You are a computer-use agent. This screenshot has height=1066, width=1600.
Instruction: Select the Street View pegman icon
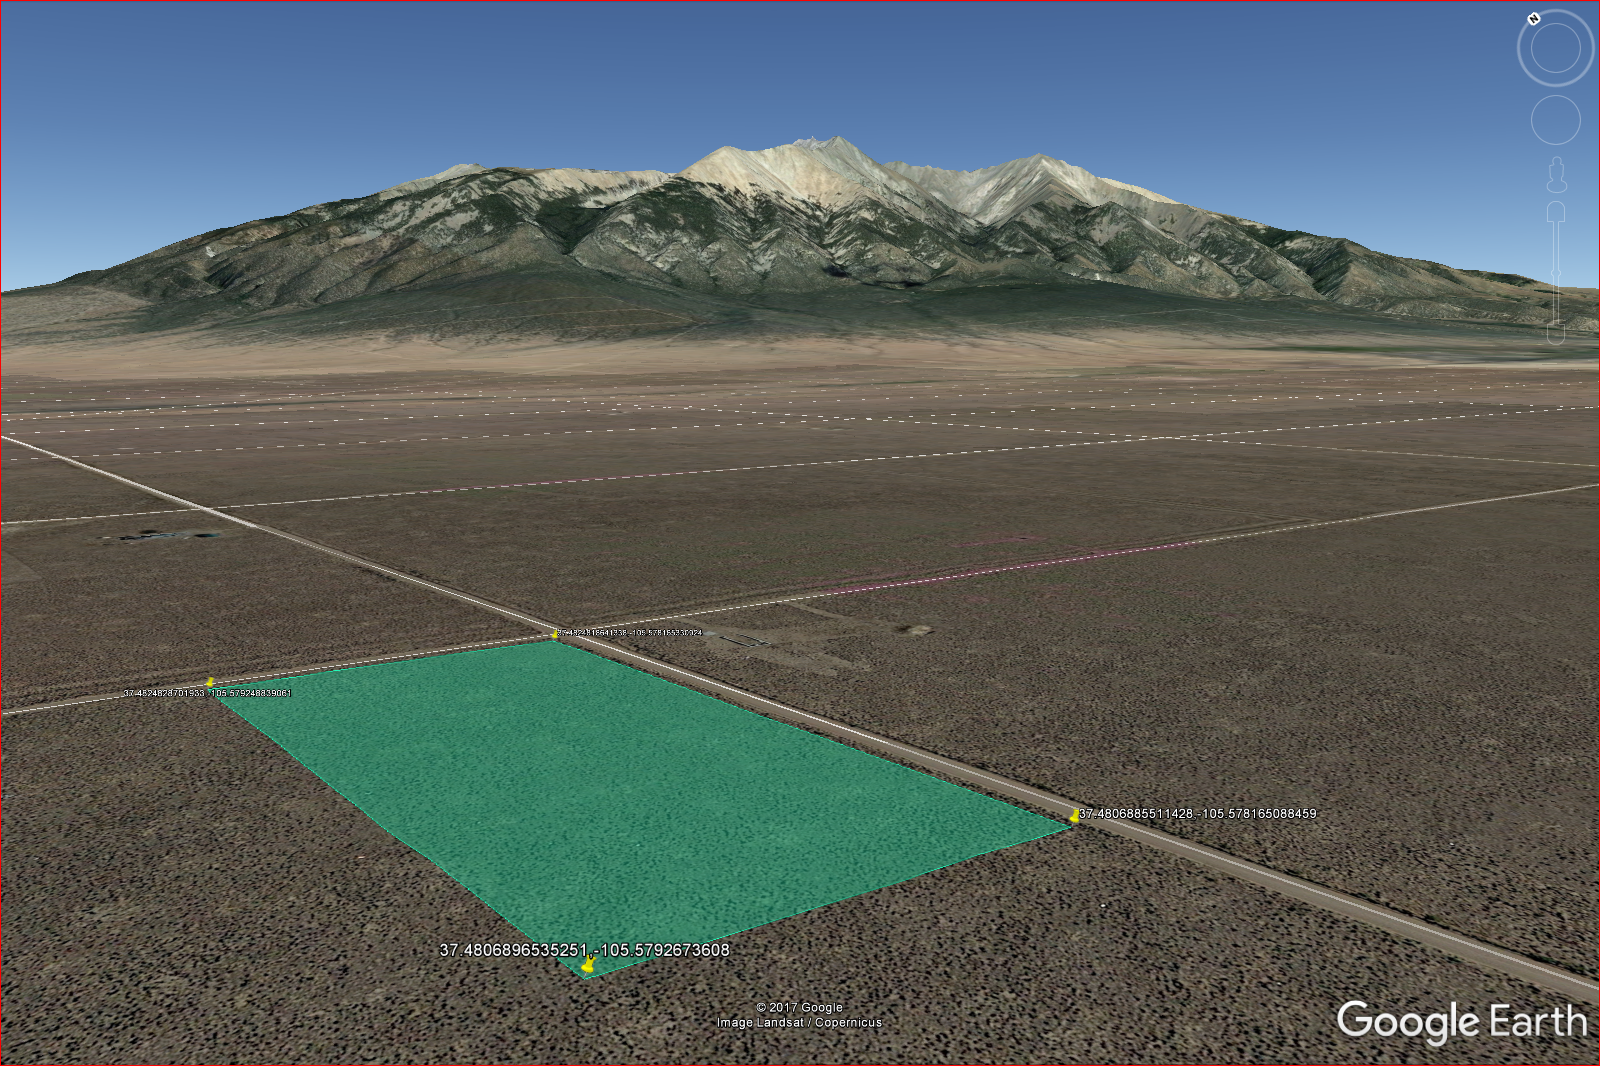tap(1556, 175)
